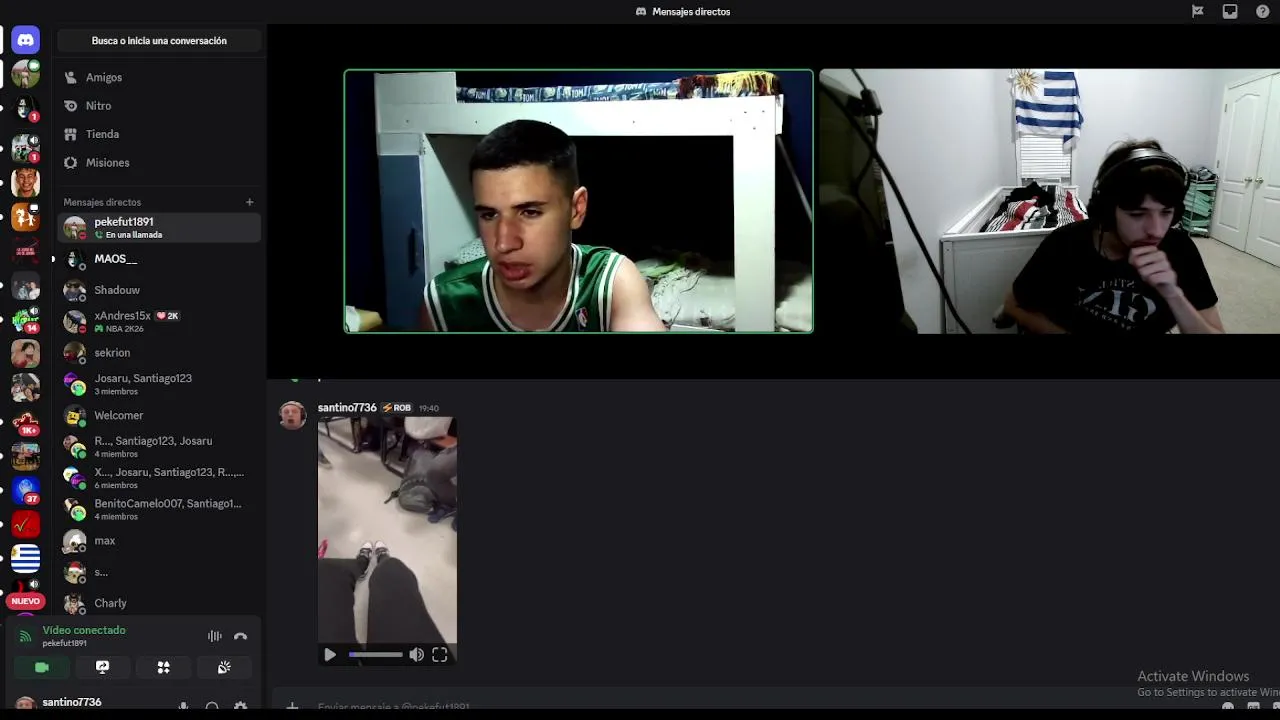Open the server with red checkmark icon
Image resolution: width=1280 pixels, height=720 pixels.
tap(26, 524)
